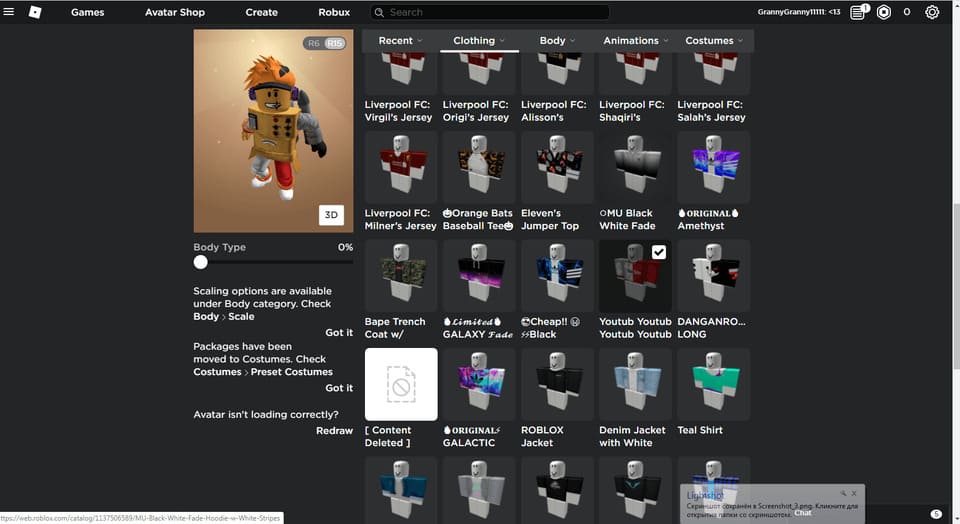Dismiss the Lightshot notification popup
Screen dimensions: 960x524
[x=854, y=493]
